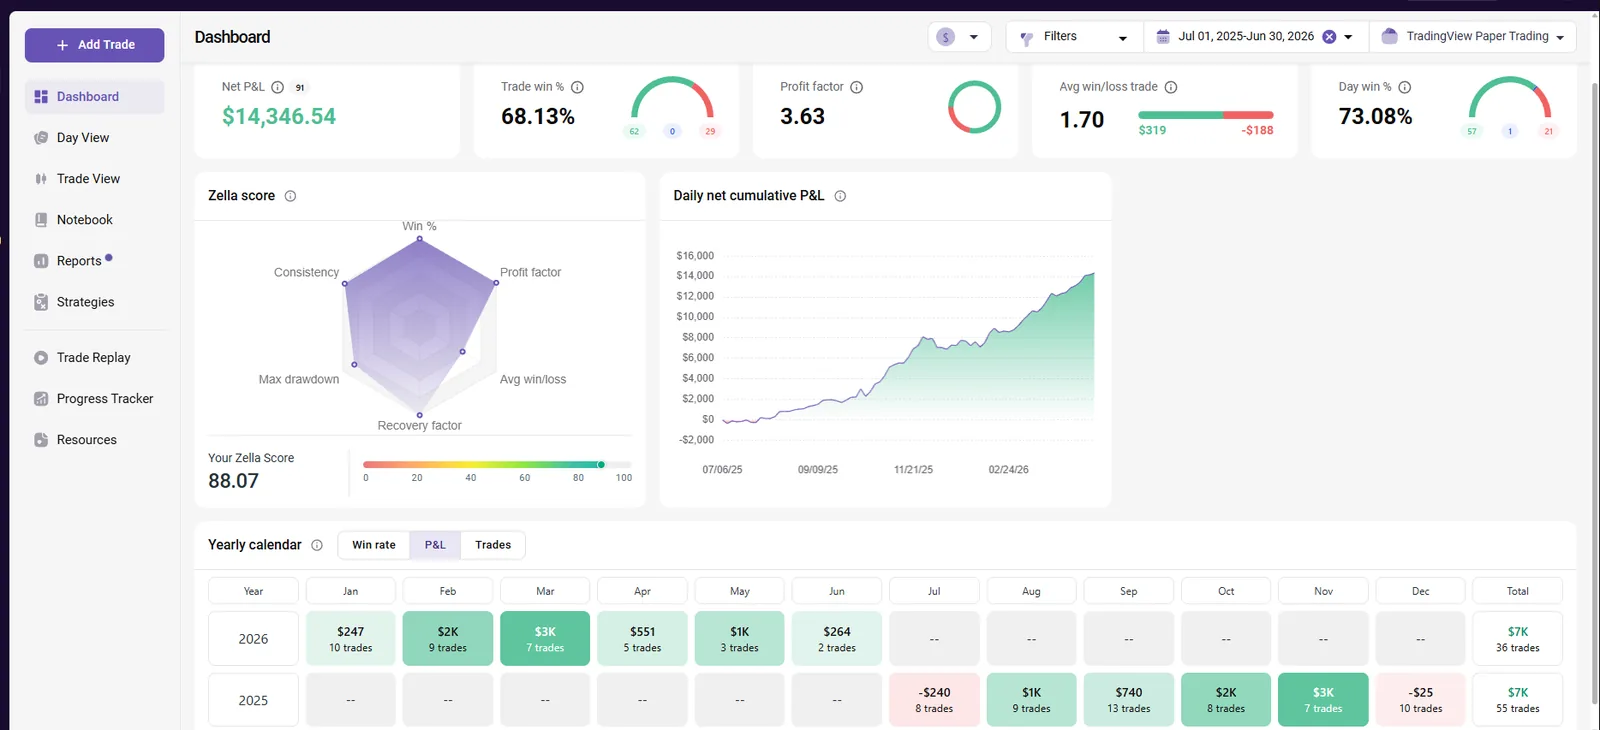Screen dimensions: 1600x730
Task: Click the Zella score progress bar
Action: 497,465
